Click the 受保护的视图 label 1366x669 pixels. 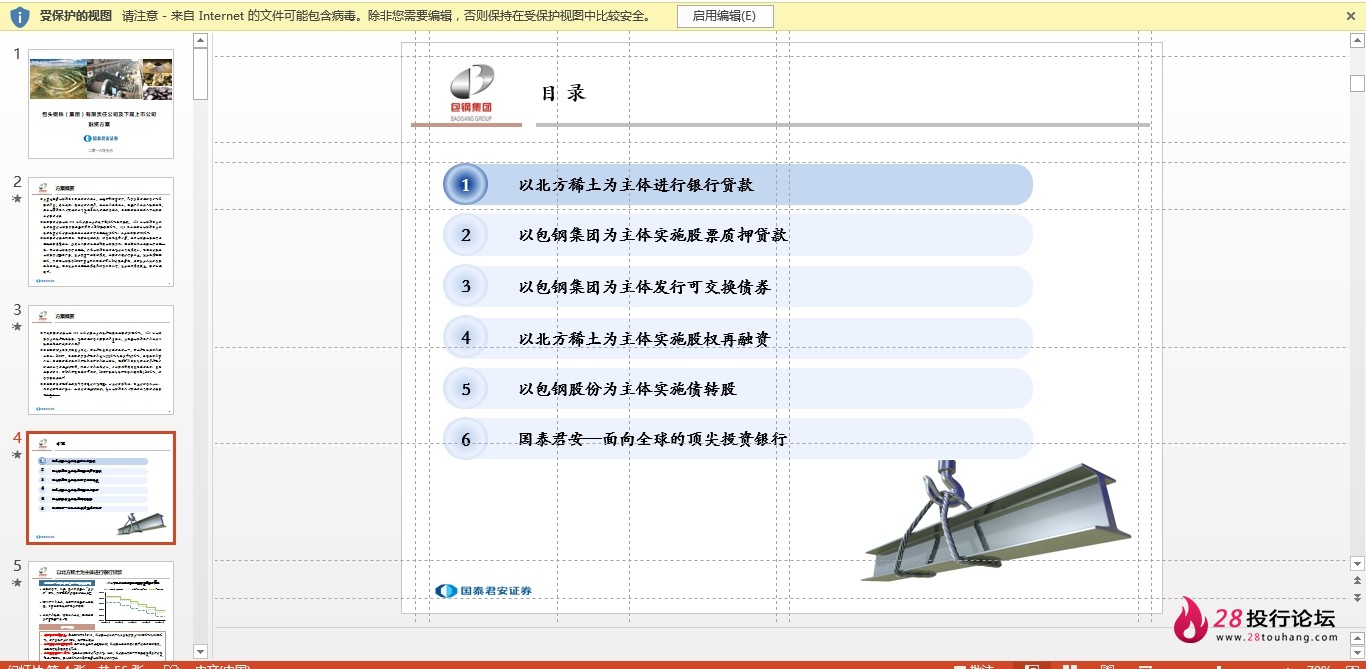tap(75, 16)
